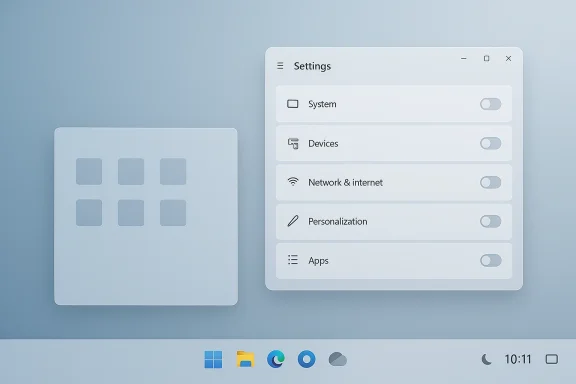The width and height of the screenshot is (576, 384).
Task: Click the Apps list icon
Action: (x=293, y=260)
